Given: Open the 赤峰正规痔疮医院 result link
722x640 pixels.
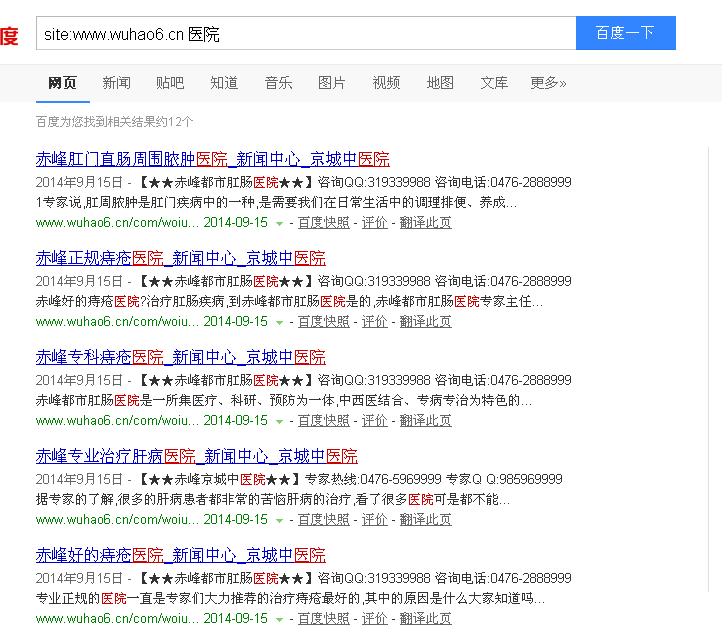Looking at the screenshot, I should click(180, 258).
